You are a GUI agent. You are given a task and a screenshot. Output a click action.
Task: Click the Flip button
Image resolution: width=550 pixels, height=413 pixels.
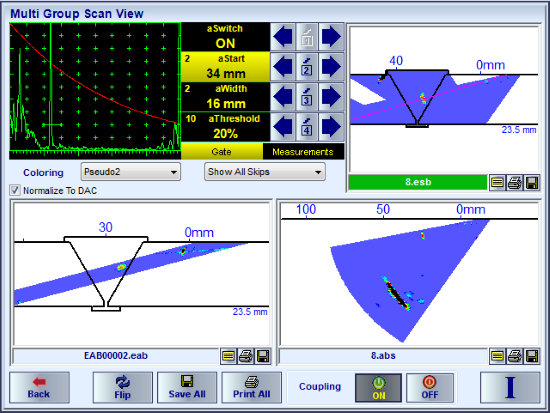click(123, 388)
